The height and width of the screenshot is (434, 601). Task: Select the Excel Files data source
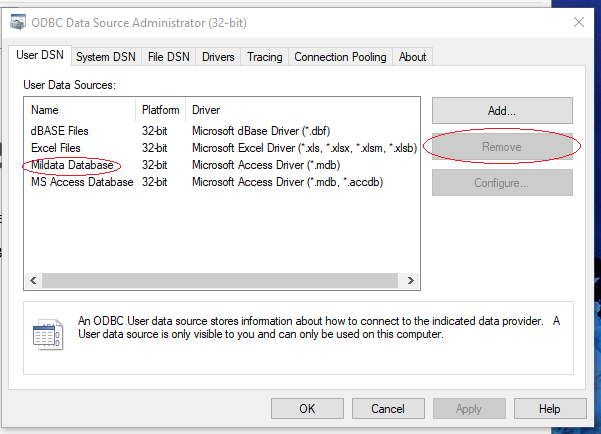coord(56,148)
